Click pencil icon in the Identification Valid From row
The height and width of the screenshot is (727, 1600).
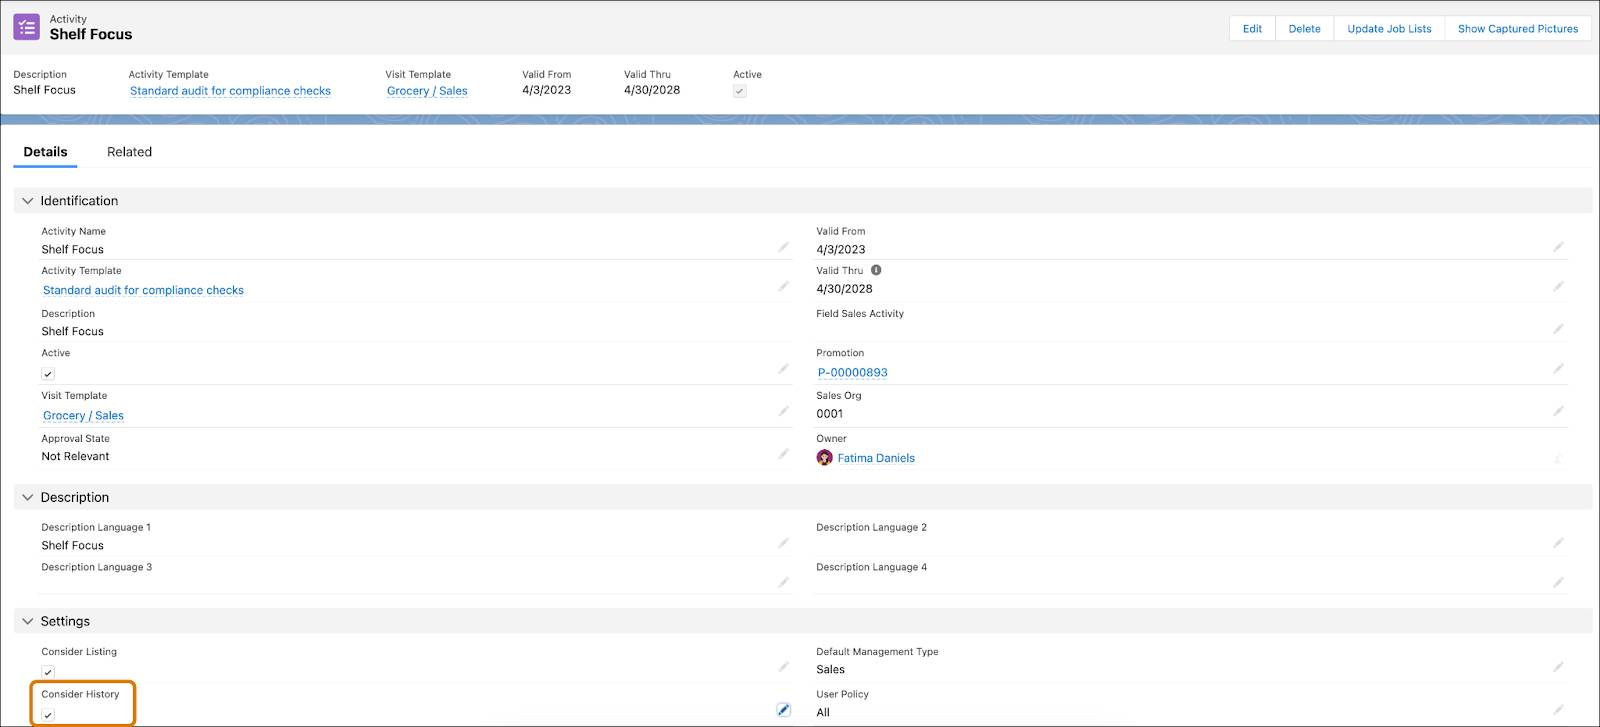pyautogui.click(x=1558, y=247)
